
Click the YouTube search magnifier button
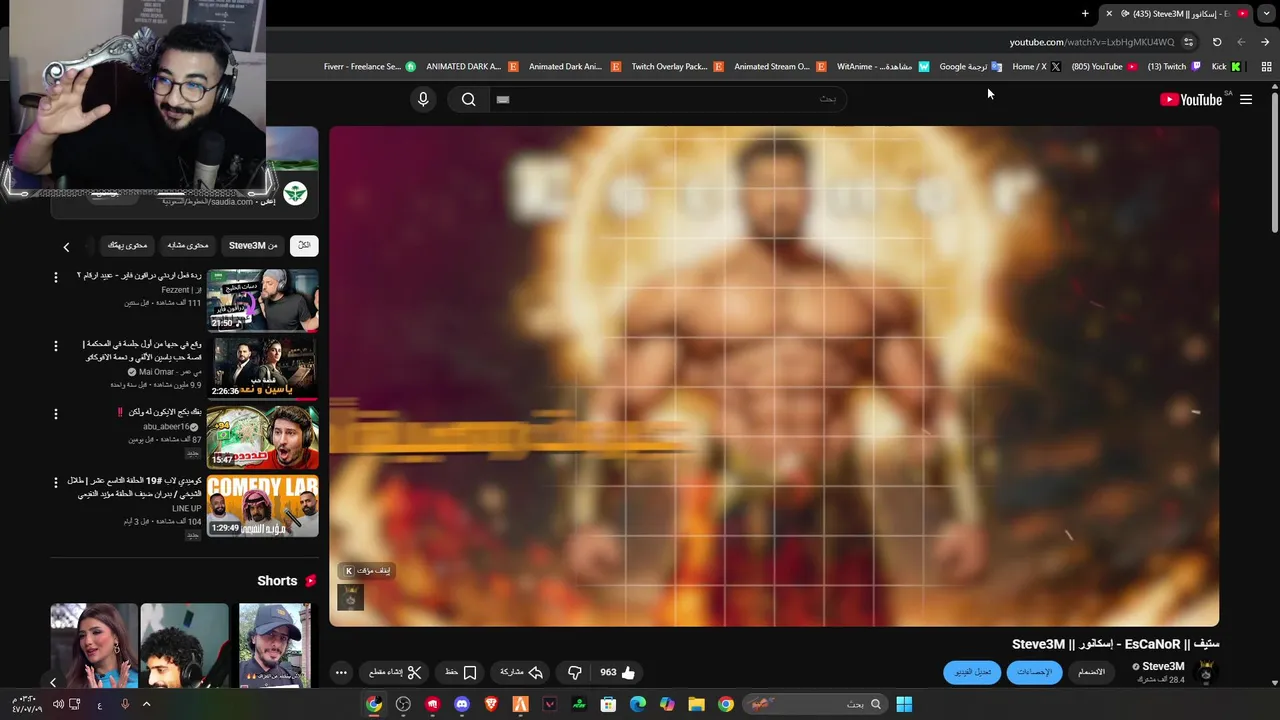pyautogui.click(x=468, y=99)
